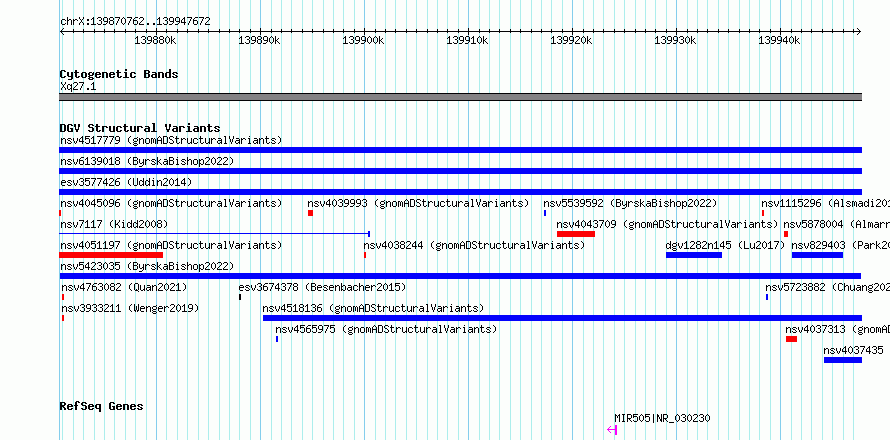Click the nsv4043709 (gnomADStructuralVariants) label
890x440 pixels.
(668, 224)
